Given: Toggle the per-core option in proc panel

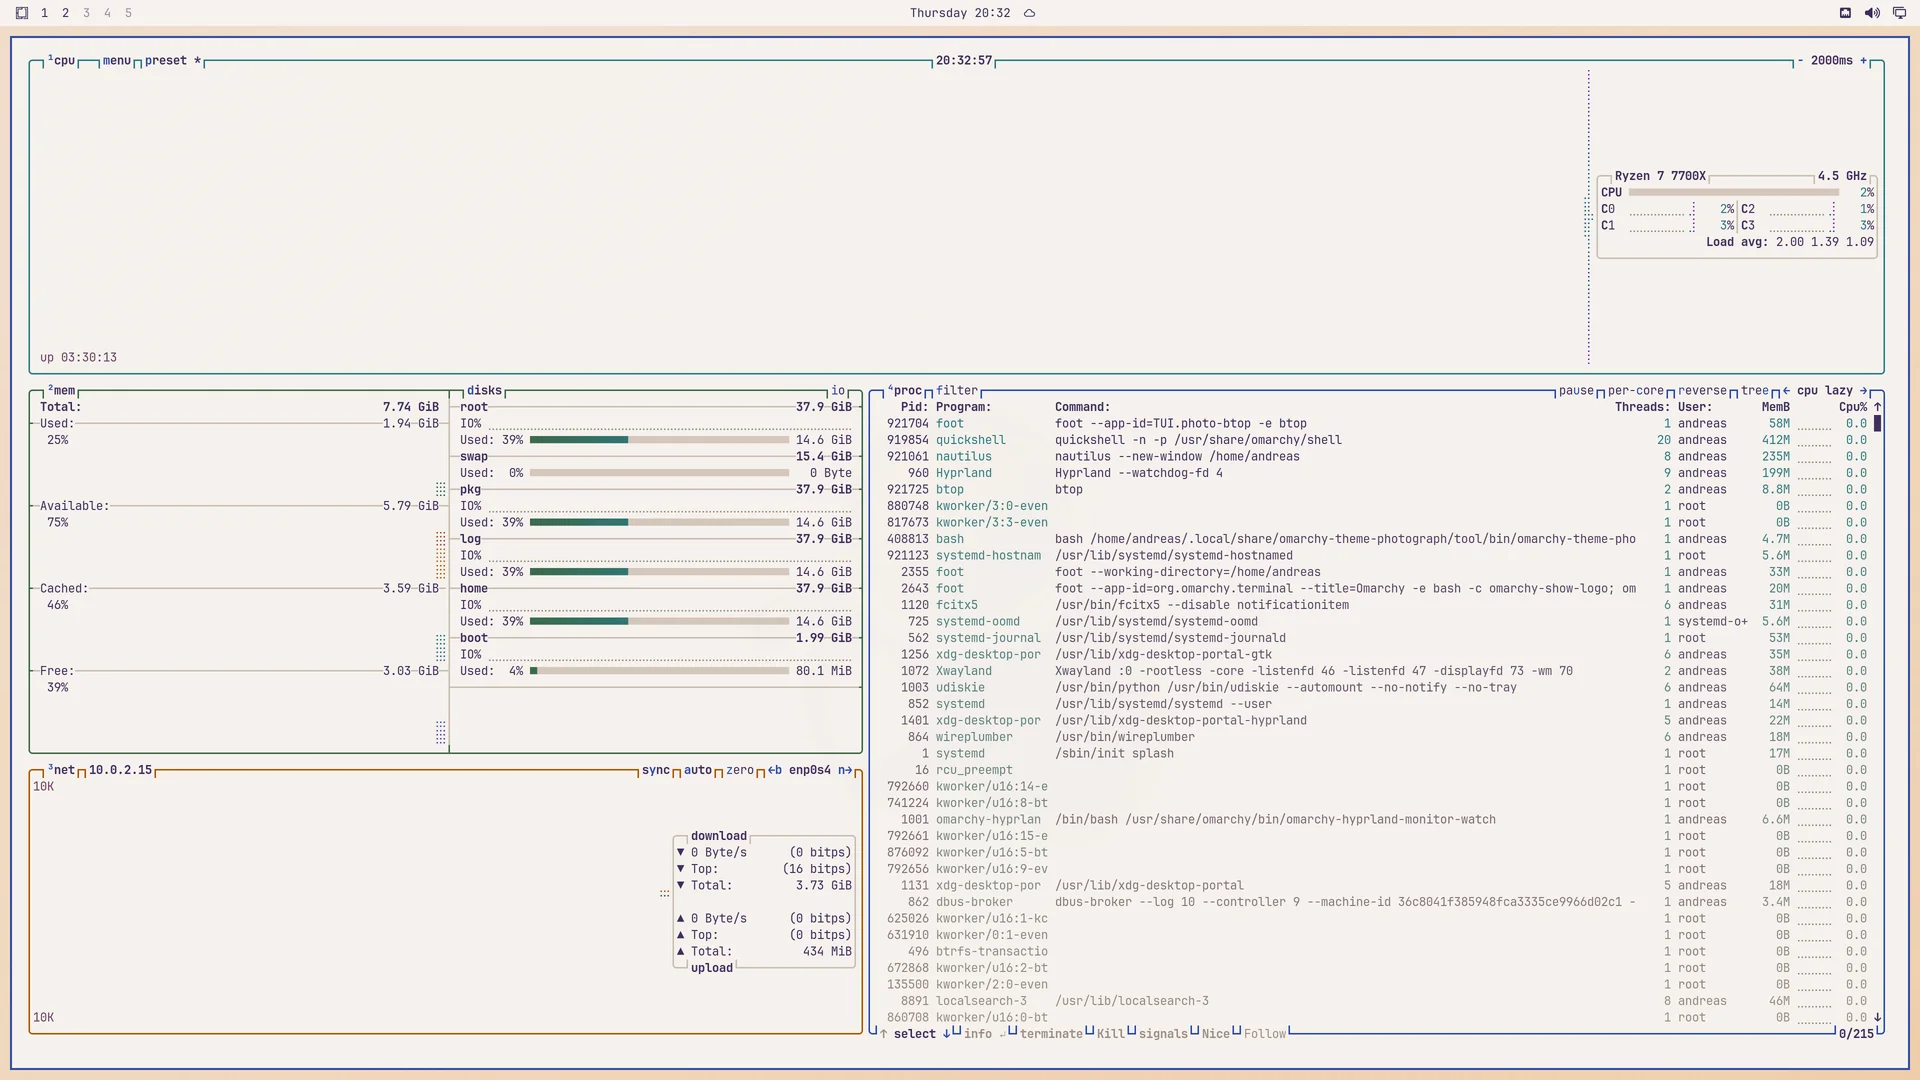Looking at the screenshot, I should pyautogui.click(x=1636, y=391).
